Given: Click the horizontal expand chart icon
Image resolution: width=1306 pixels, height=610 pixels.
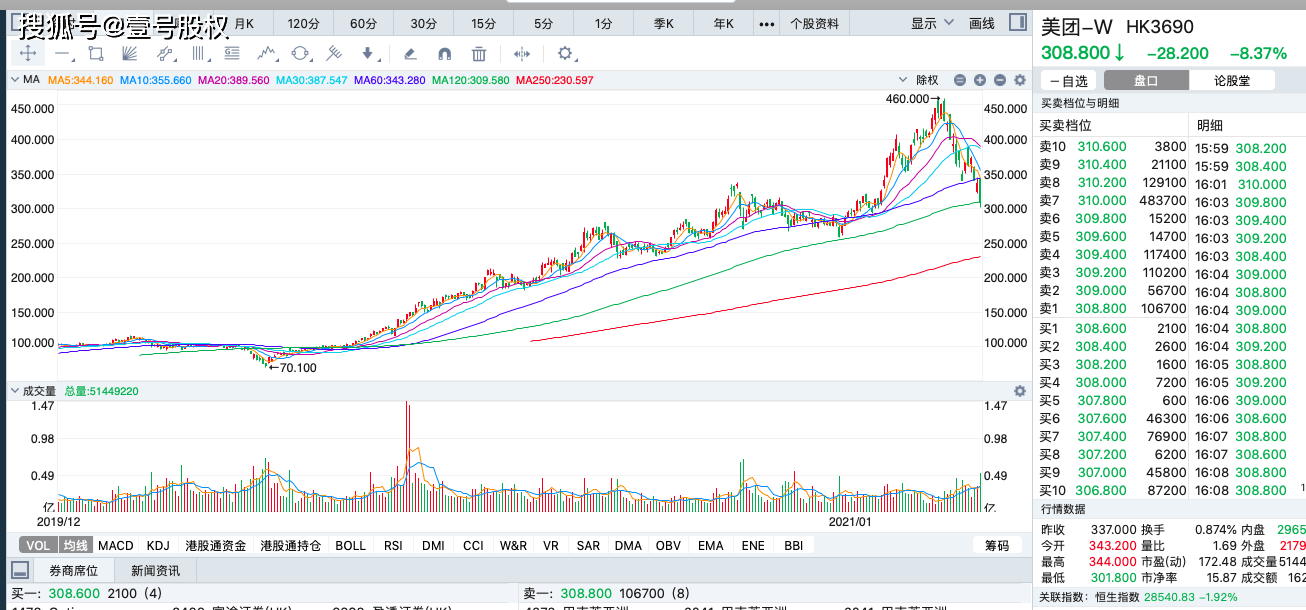Looking at the screenshot, I should click(x=521, y=54).
